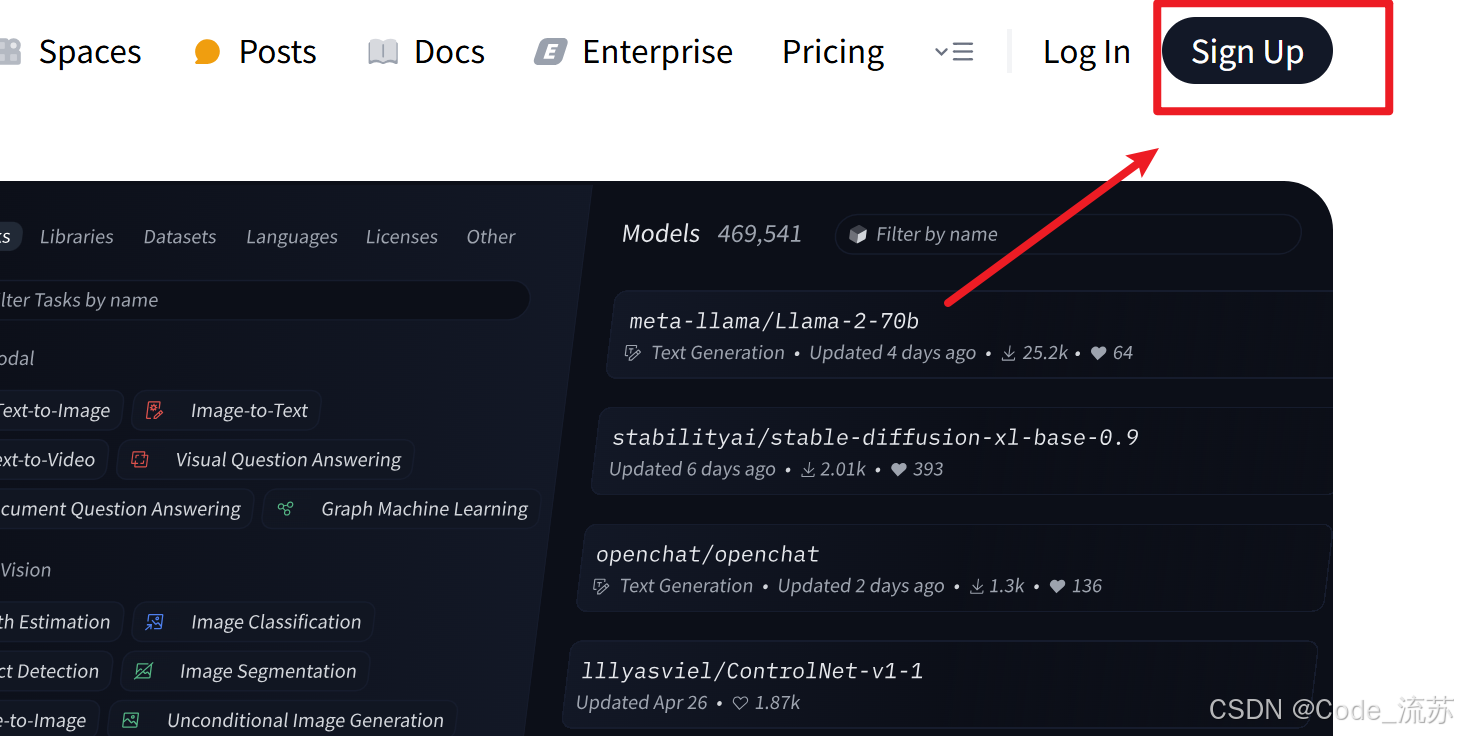Select the Depth Estimation task tag

(x=62, y=622)
